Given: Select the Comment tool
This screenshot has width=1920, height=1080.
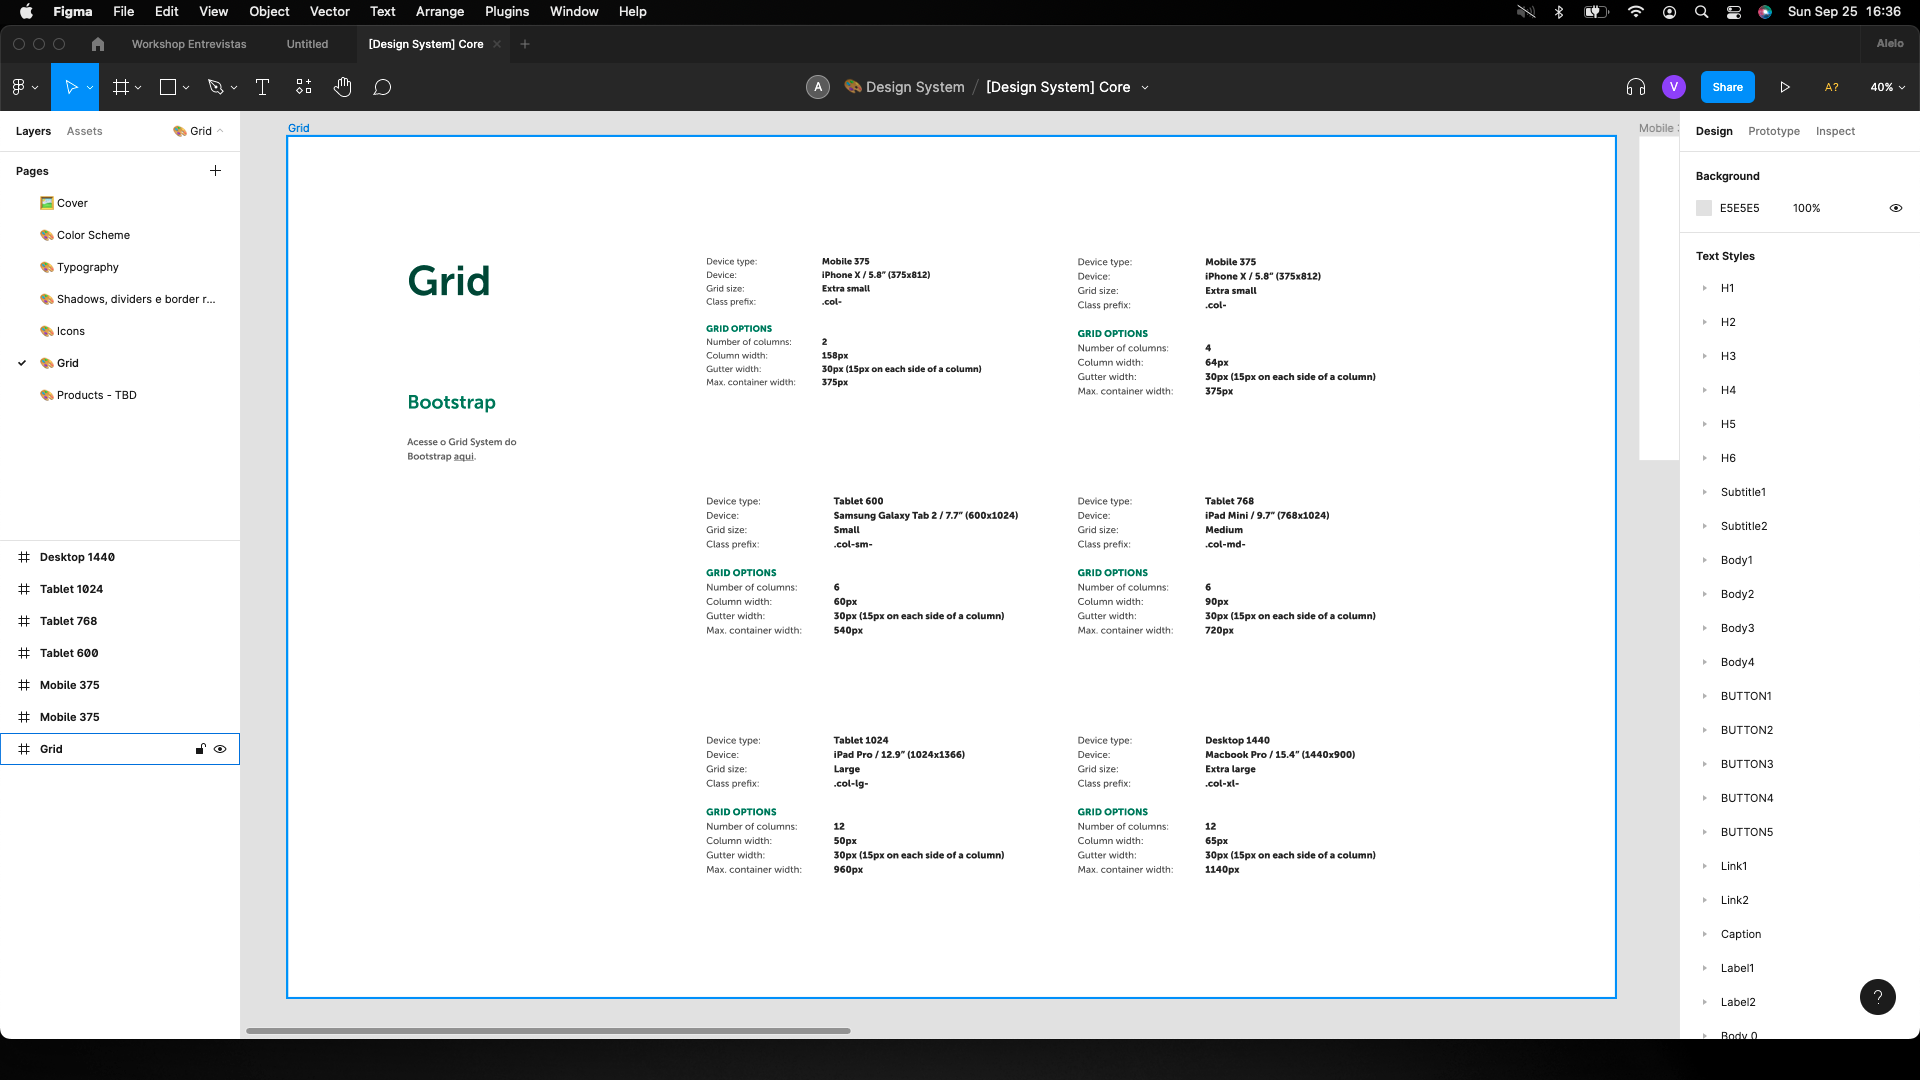Looking at the screenshot, I should (382, 87).
